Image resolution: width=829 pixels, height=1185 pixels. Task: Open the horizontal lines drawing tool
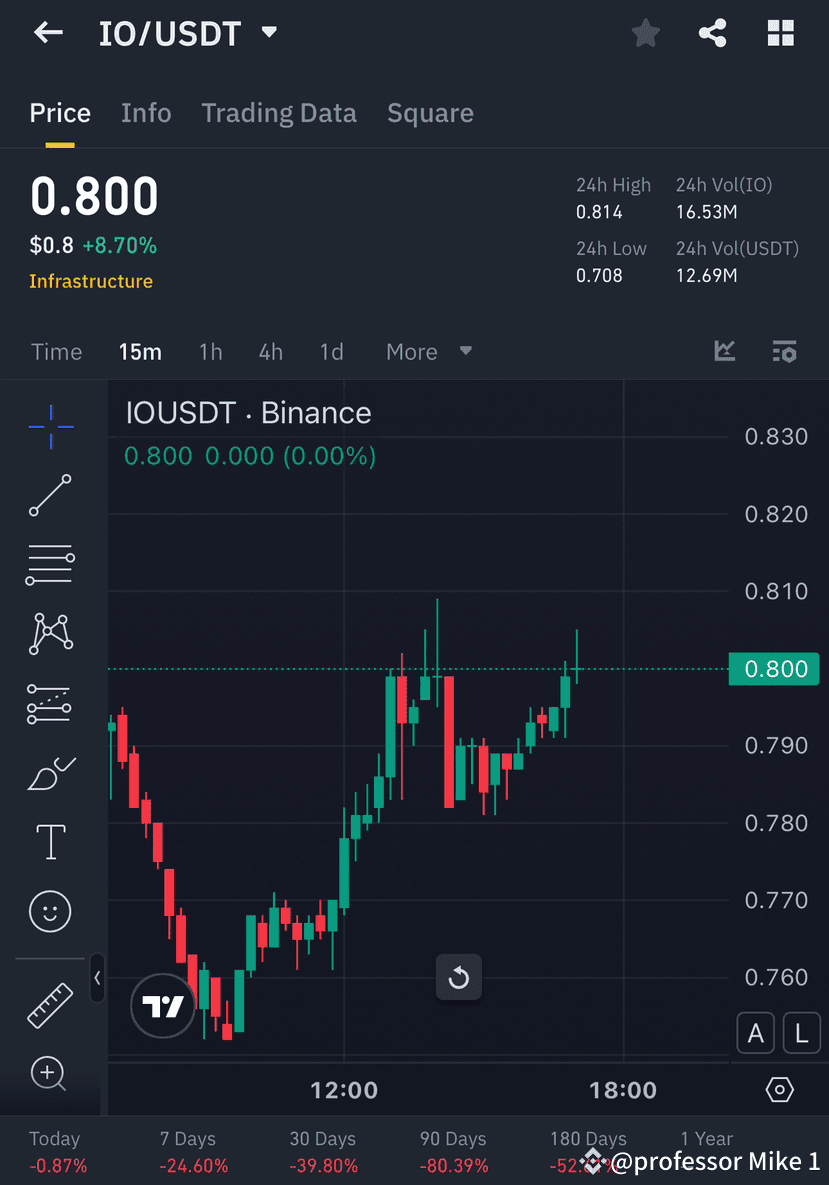[50, 564]
